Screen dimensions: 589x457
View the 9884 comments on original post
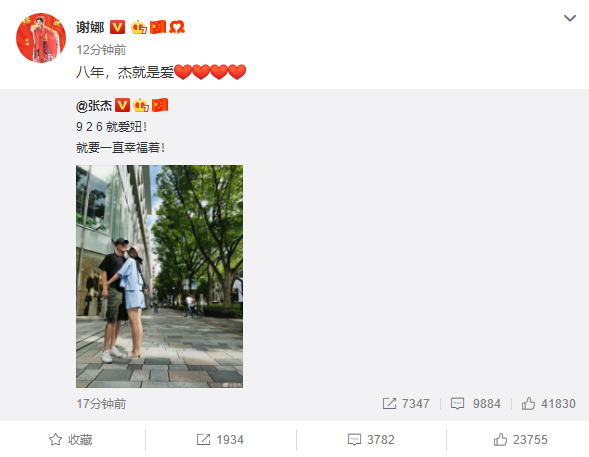(x=476, y=404)
